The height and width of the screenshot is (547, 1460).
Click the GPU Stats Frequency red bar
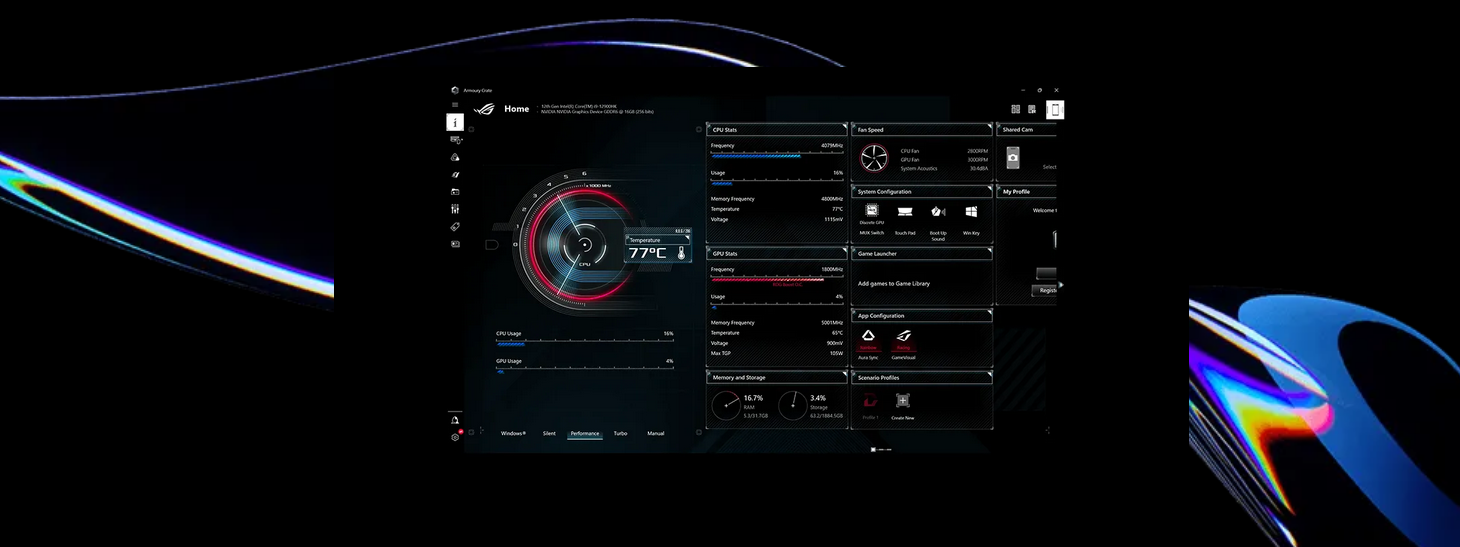pyautogui.click(x=776, y=279)
